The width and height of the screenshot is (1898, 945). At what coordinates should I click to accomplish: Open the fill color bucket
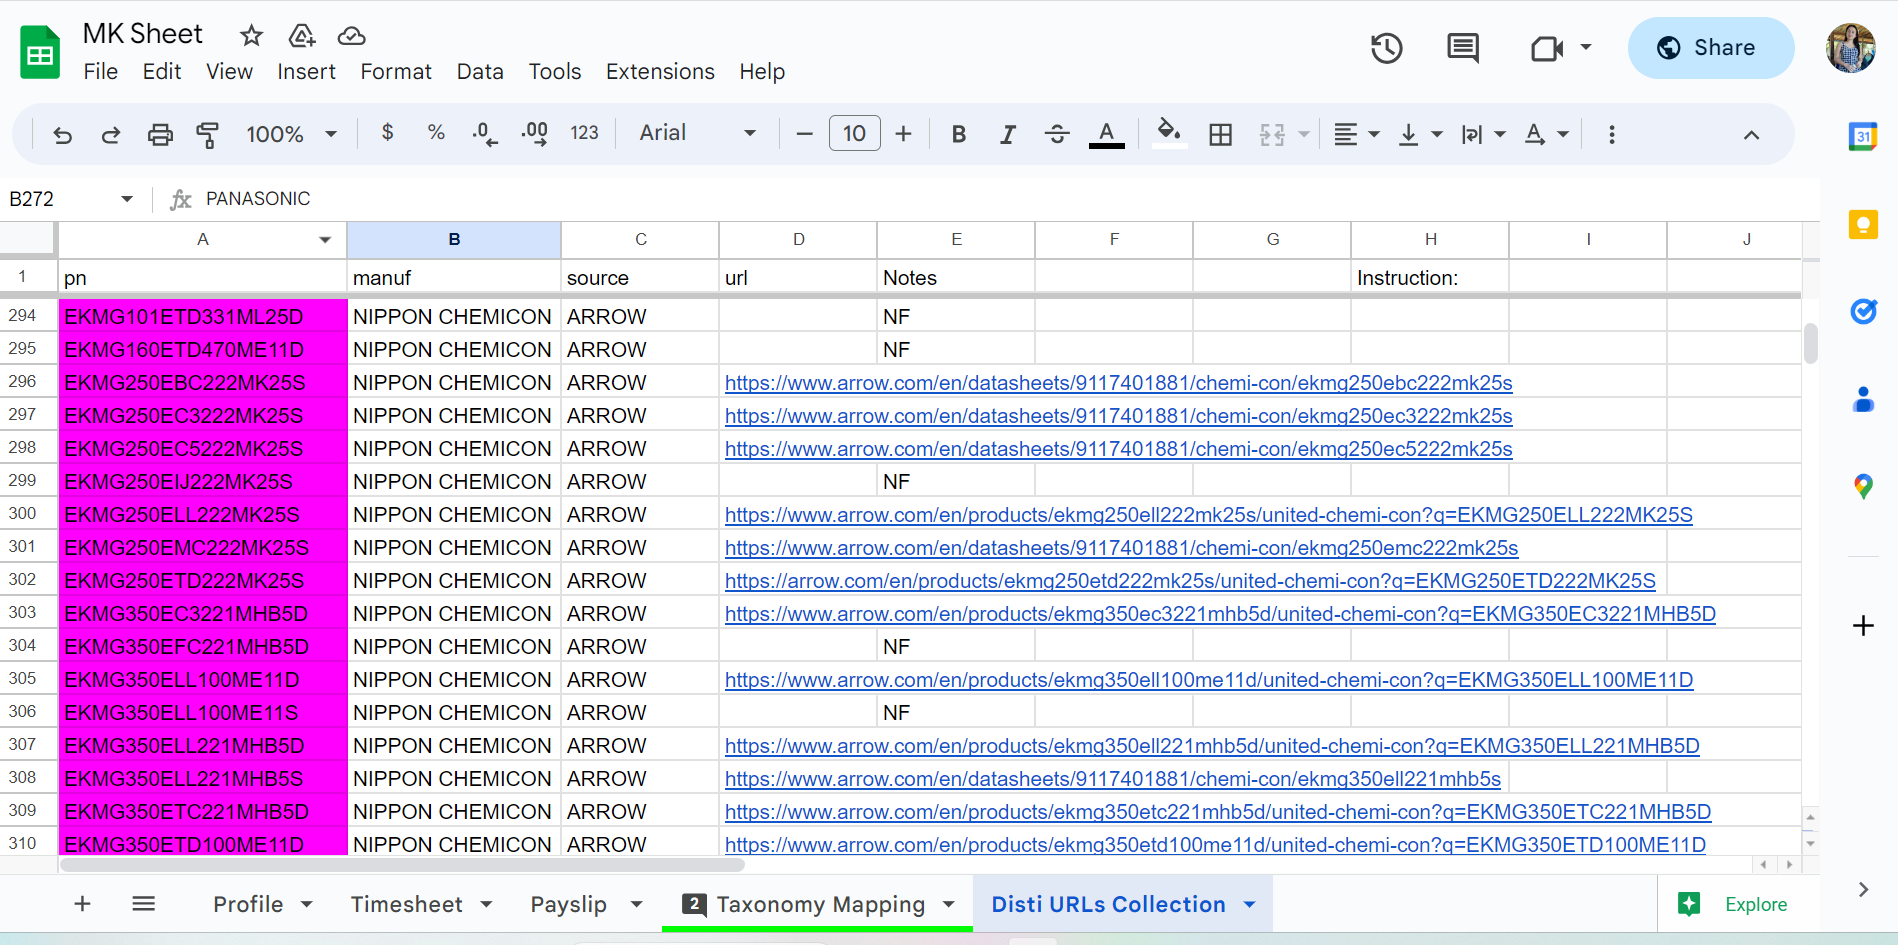(1169, 133)
